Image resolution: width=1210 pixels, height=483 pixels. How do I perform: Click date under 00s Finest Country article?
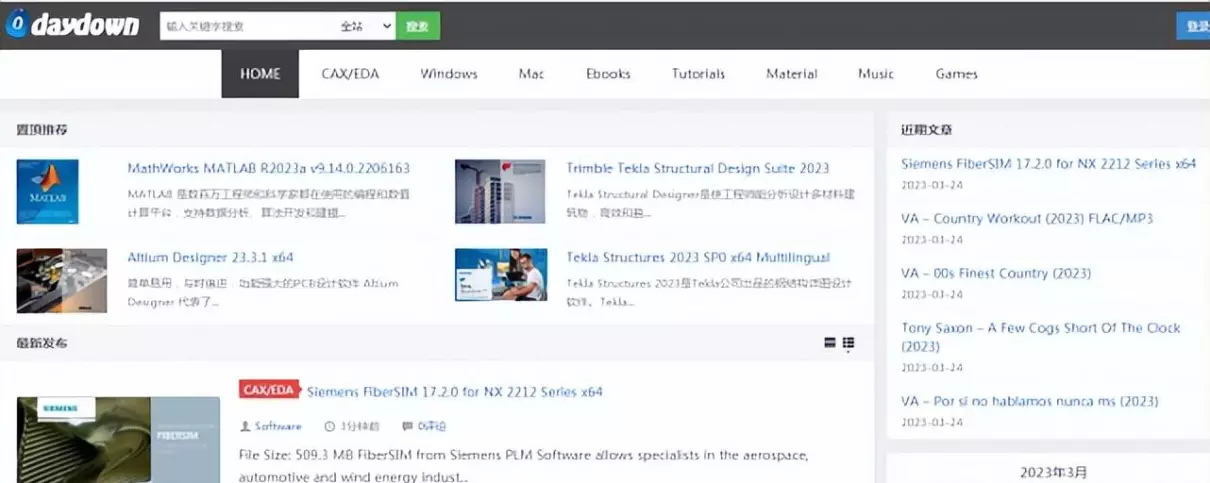coord(932,295)
